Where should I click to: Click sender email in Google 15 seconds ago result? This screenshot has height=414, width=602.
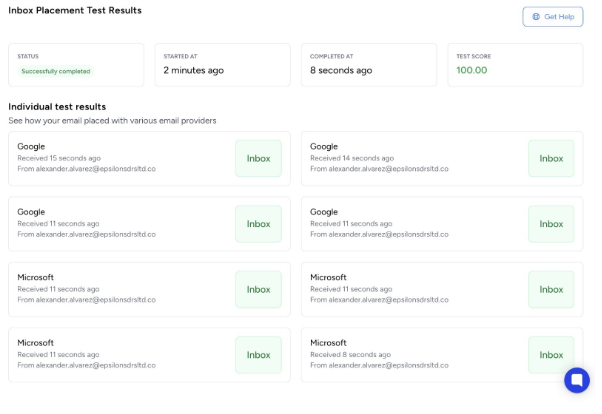click(x=87, y=169)
